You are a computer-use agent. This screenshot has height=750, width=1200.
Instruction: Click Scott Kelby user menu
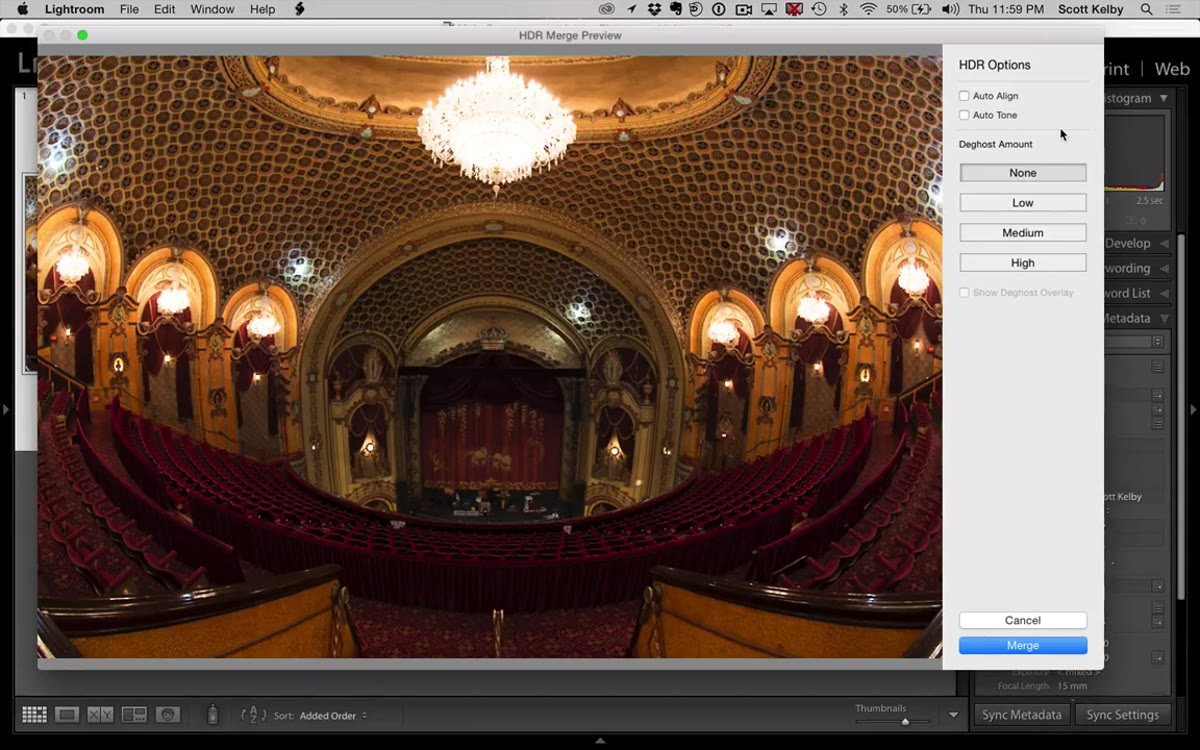[x=1092, y=9]
